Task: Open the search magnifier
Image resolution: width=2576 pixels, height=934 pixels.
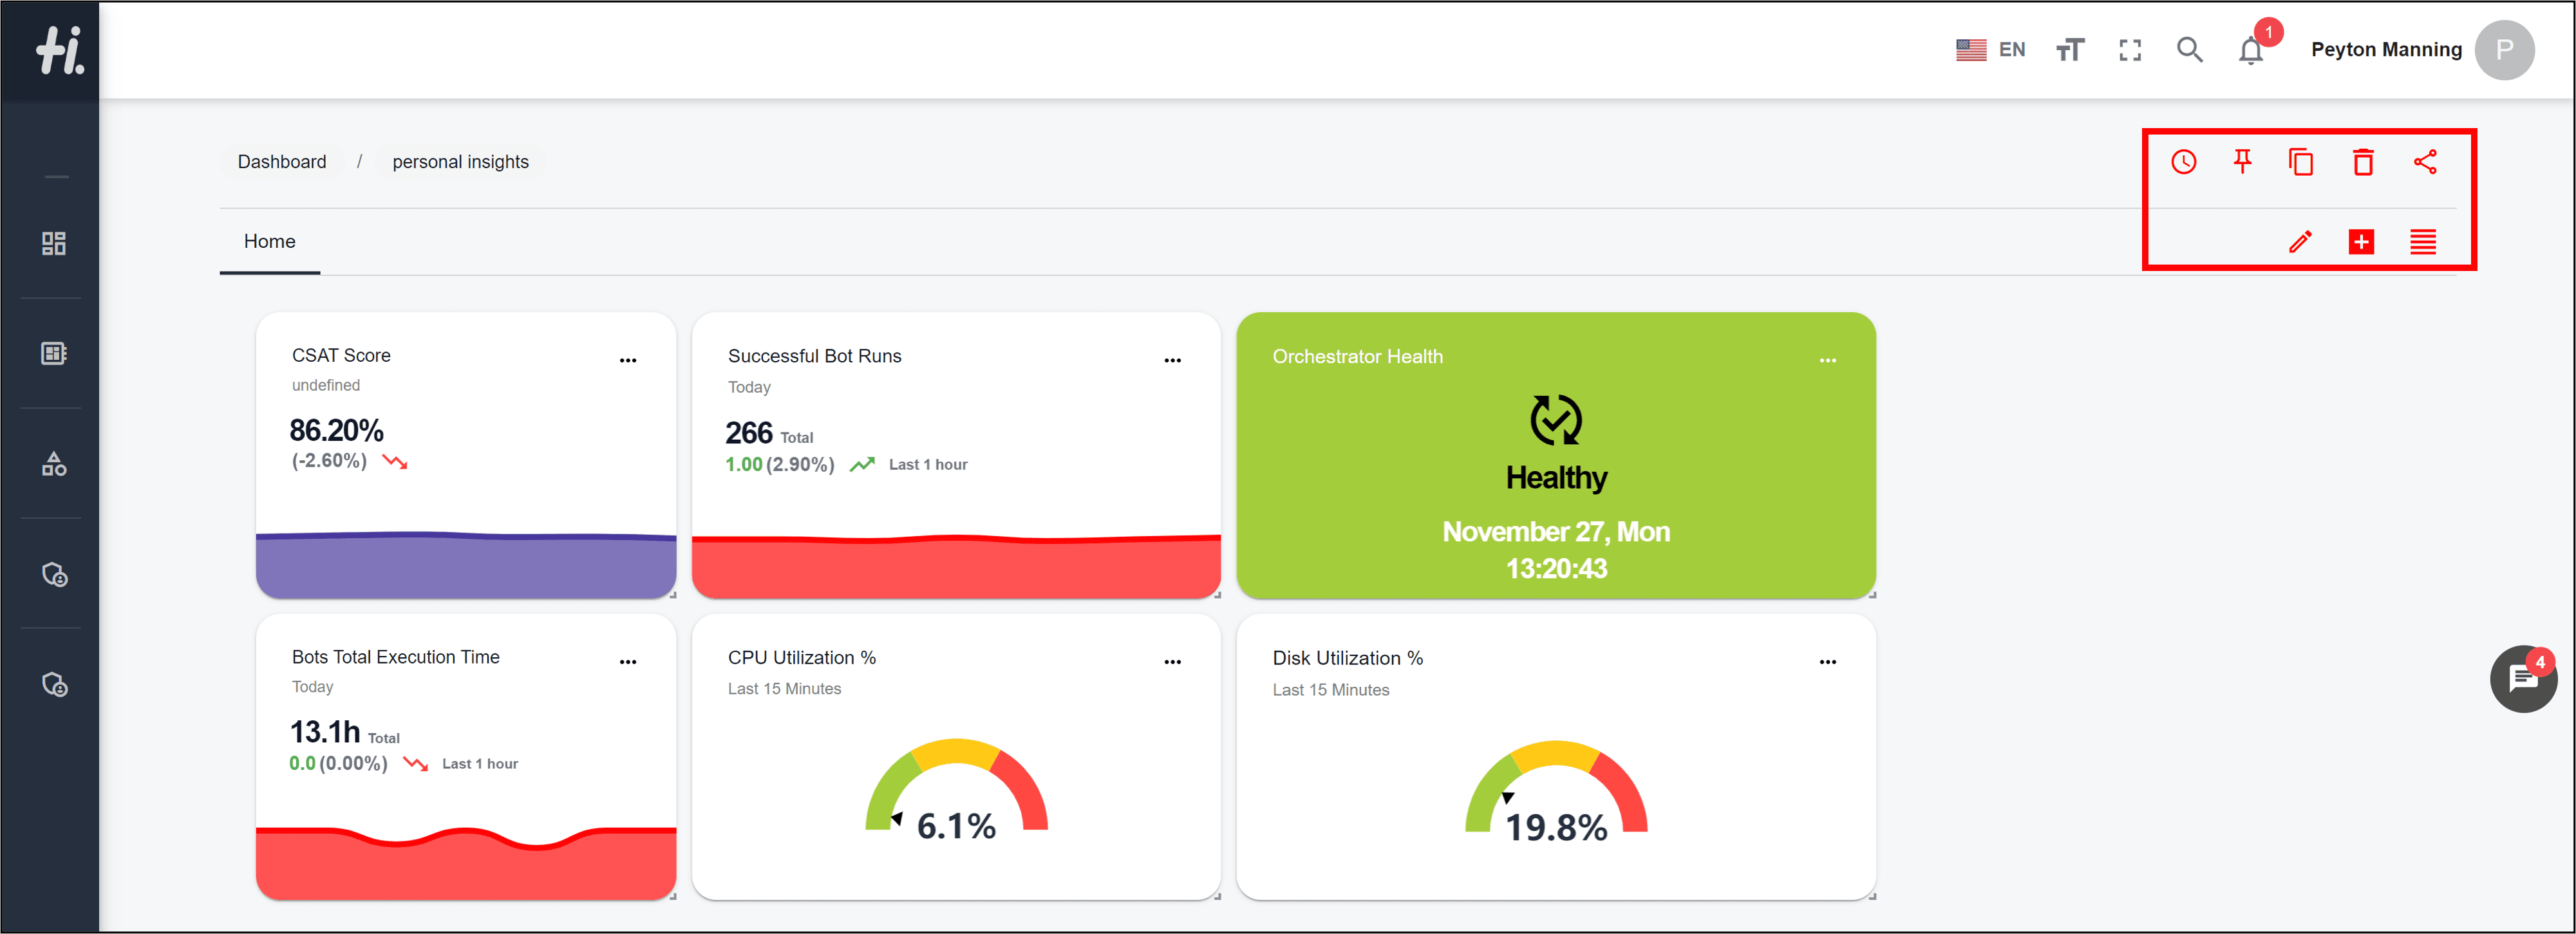Action: click(2190, 50)
